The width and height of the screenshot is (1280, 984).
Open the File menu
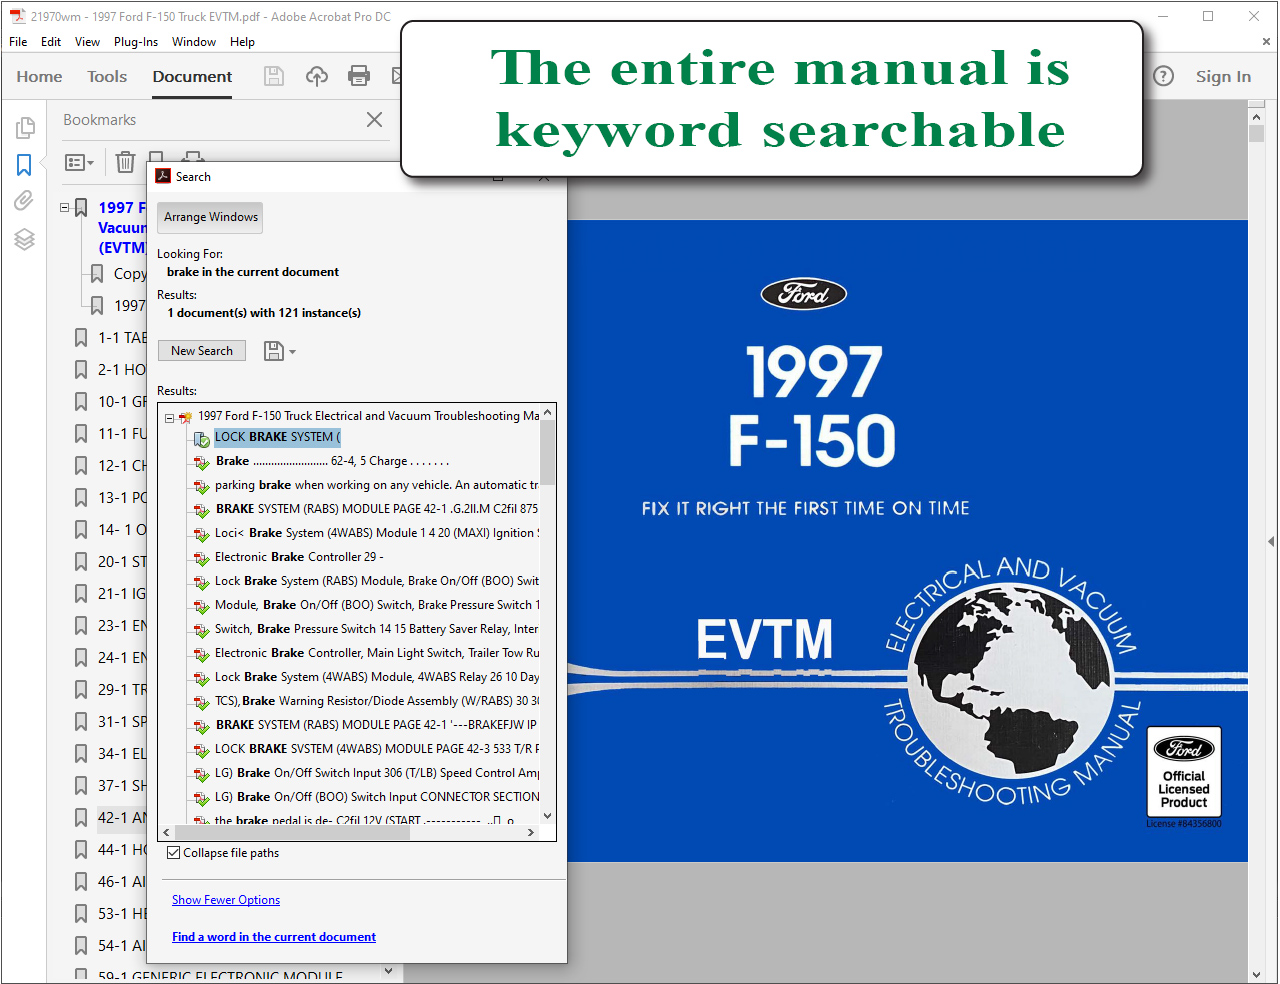18,42
